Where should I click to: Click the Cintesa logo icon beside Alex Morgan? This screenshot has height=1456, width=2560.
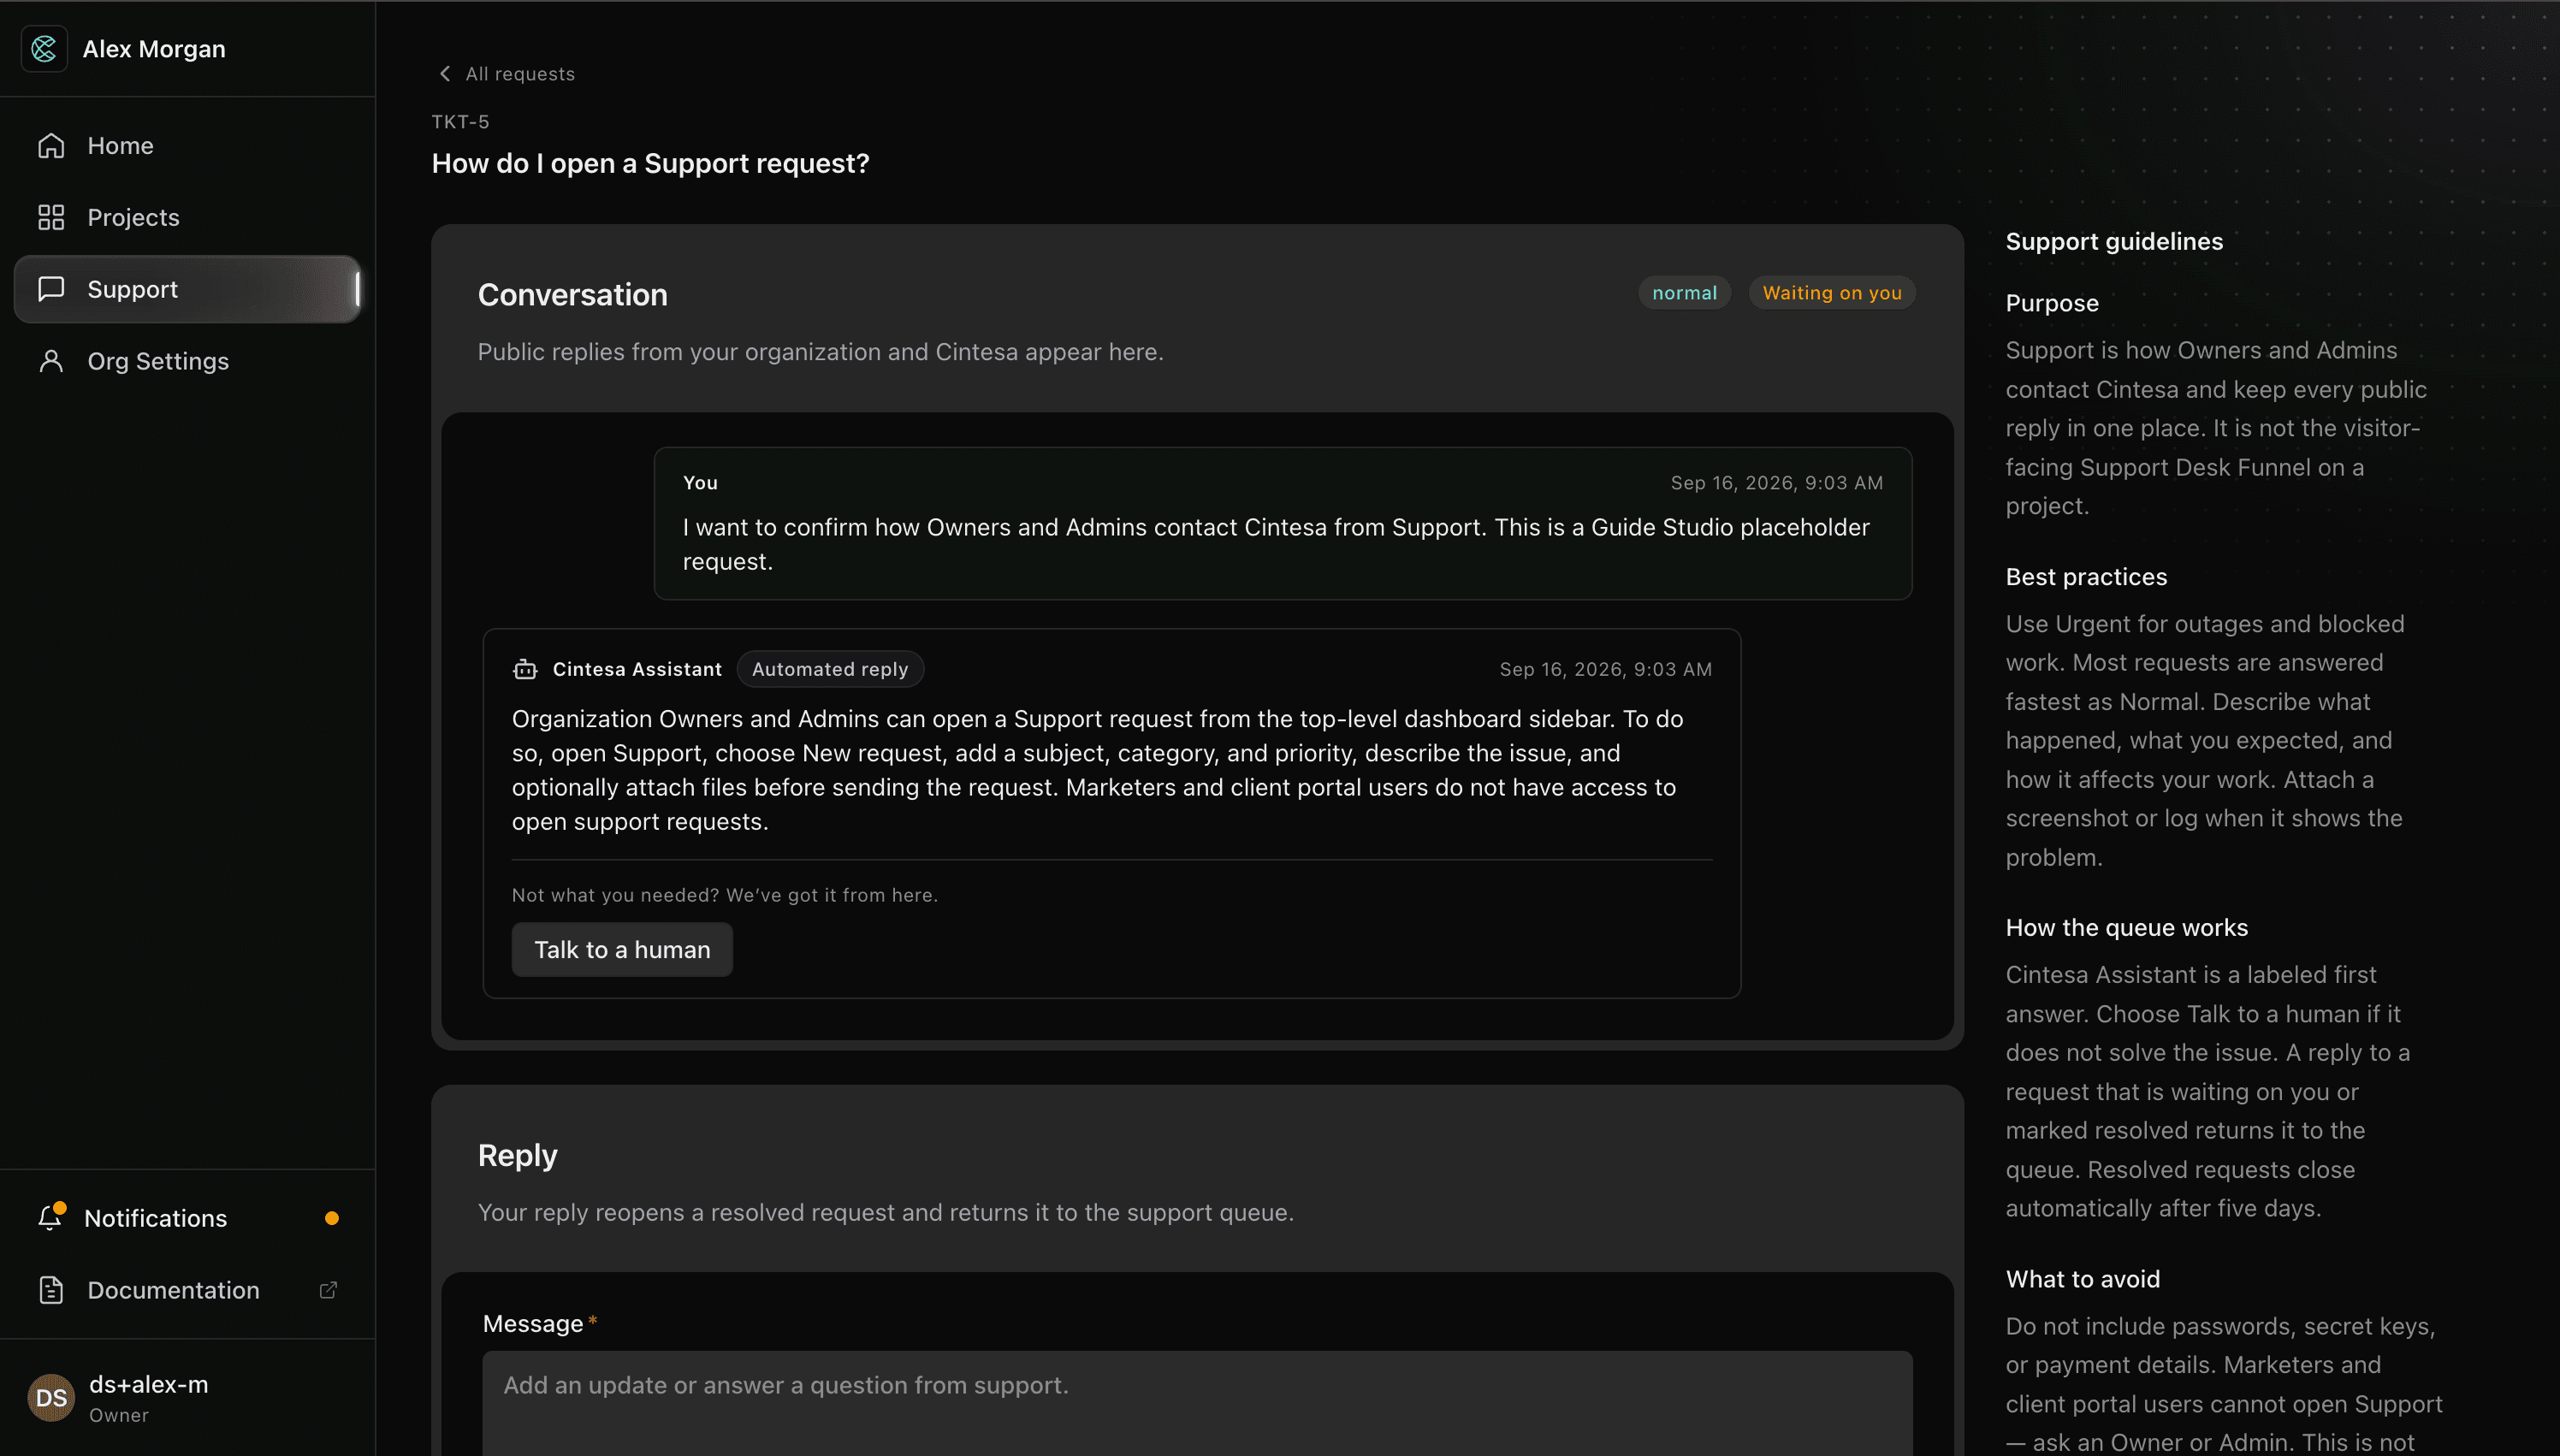(x=44, y=48)
